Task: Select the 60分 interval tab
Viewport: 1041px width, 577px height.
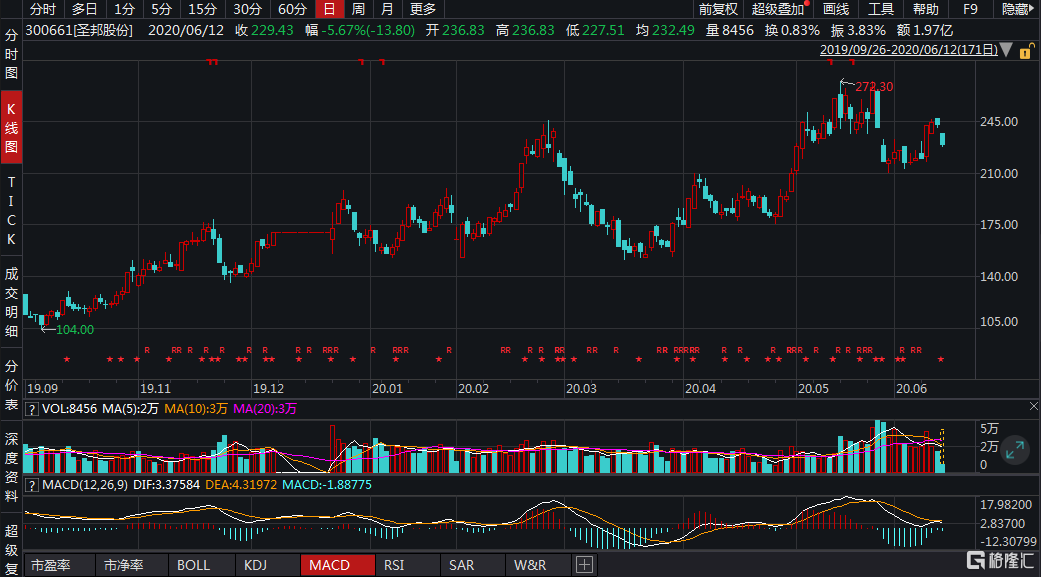Action: (x=292, y=9)
